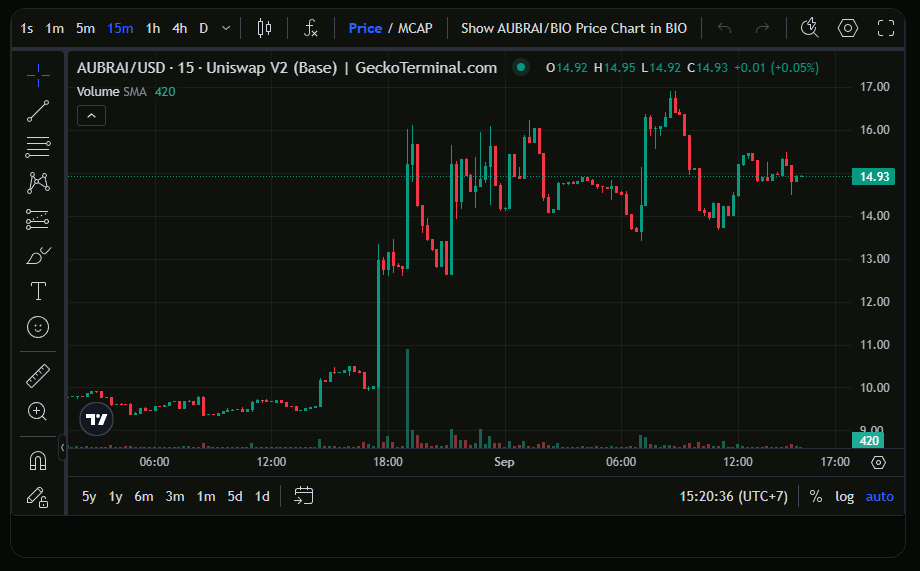Switch chart to MCAP view
The width and height of the screenshot is (920, 571).
(415, 28)
